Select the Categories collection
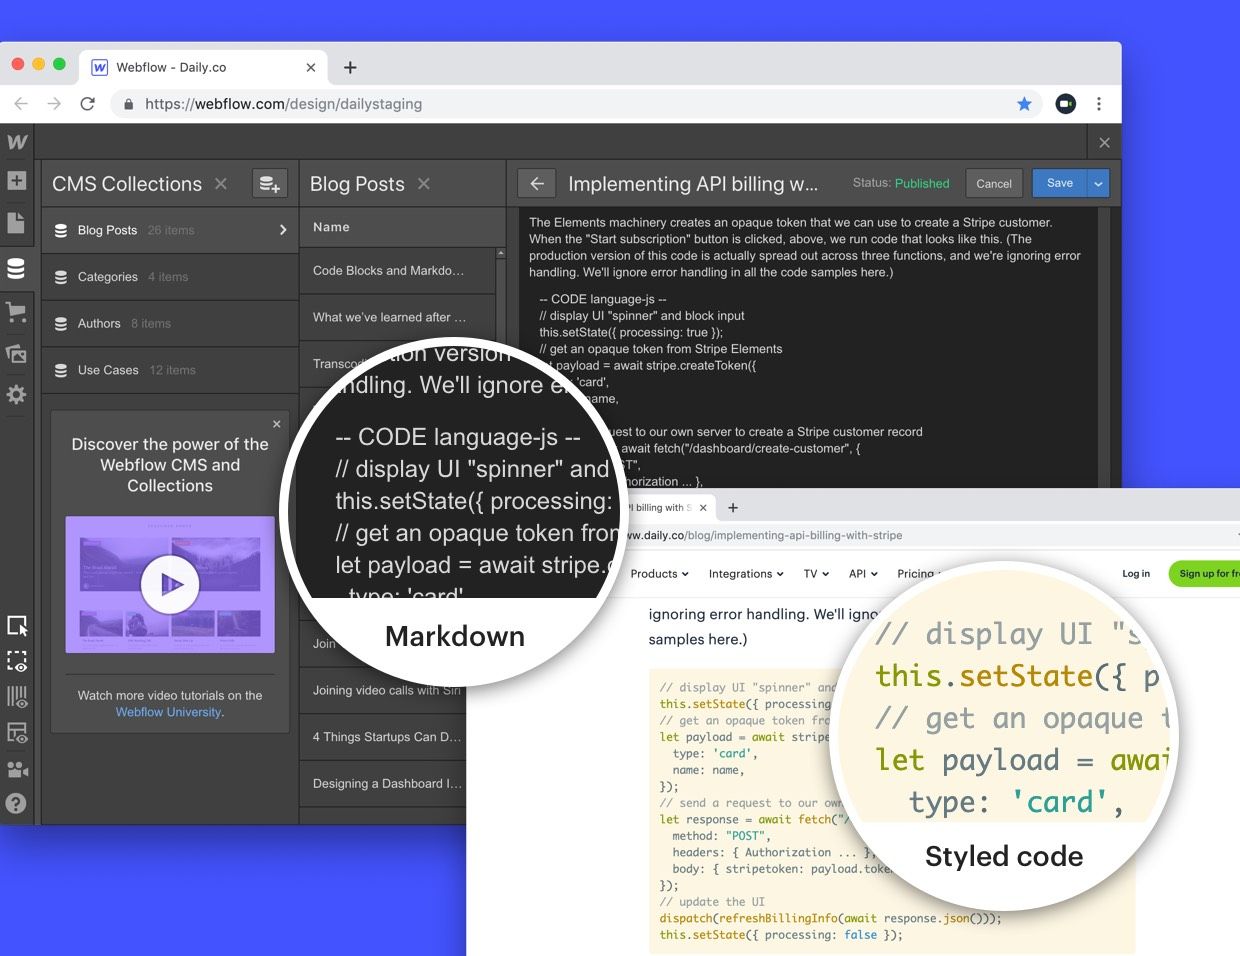This screenshot has height=956, width=1240. tap(108, 277)
